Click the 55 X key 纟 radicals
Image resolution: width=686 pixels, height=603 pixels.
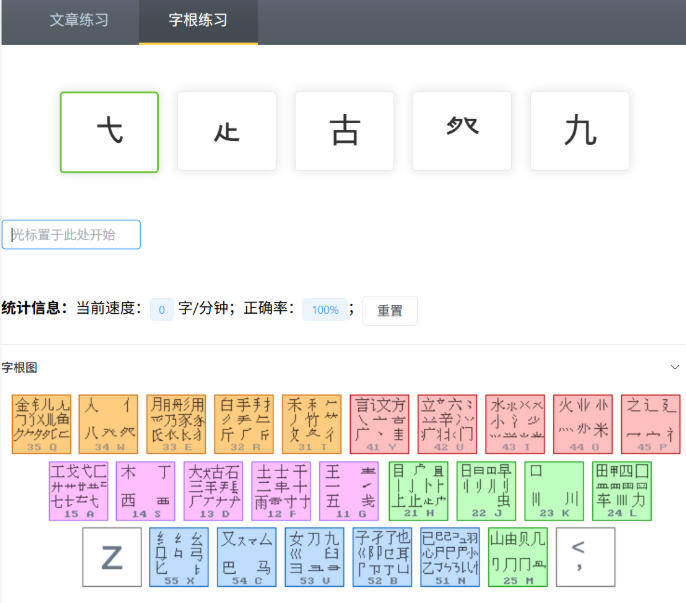coord(179,557)
